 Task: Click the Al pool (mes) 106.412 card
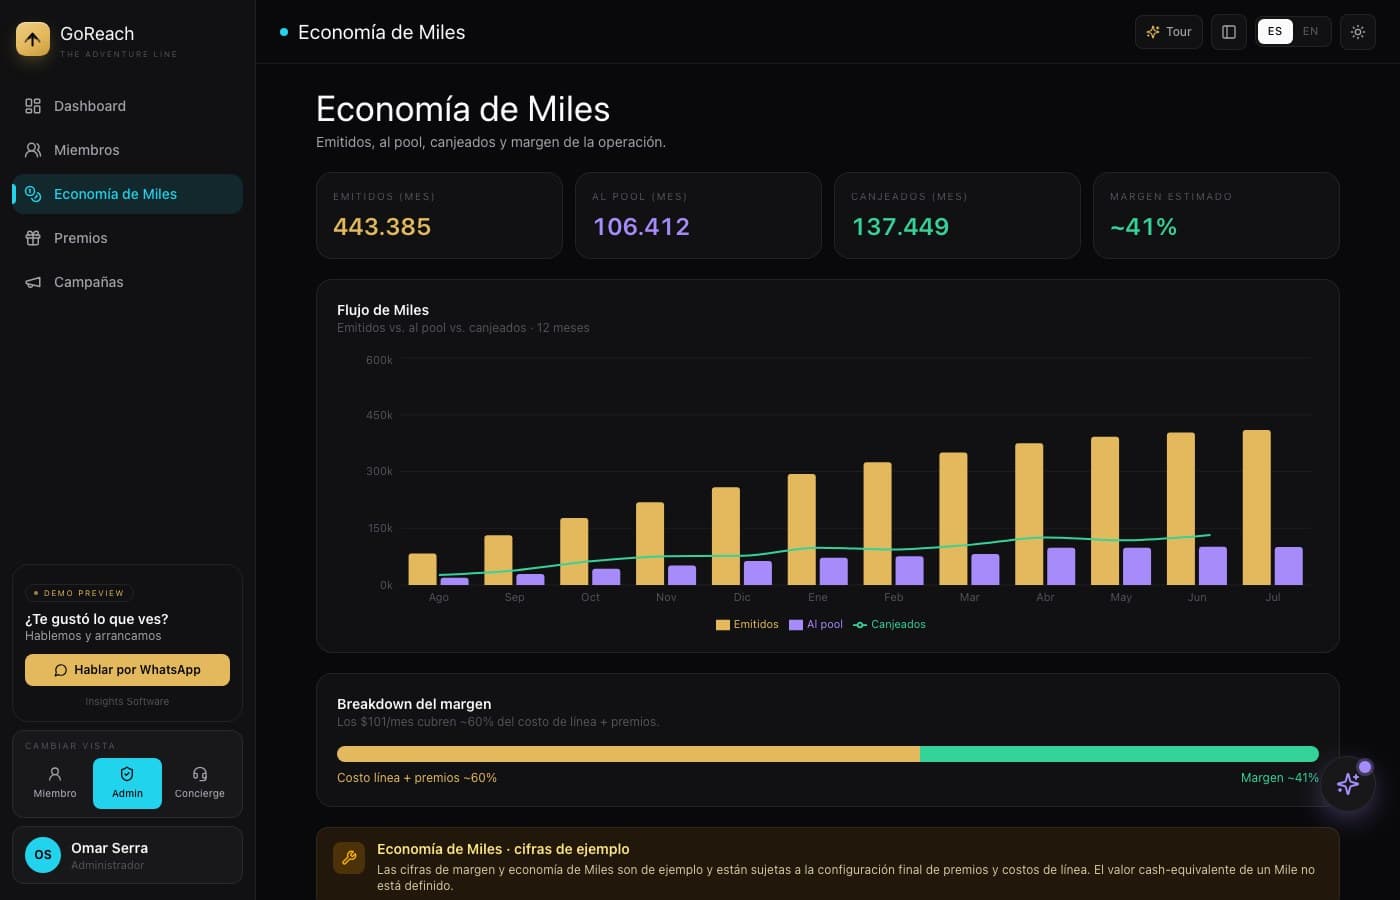click(x=698, y=215)
